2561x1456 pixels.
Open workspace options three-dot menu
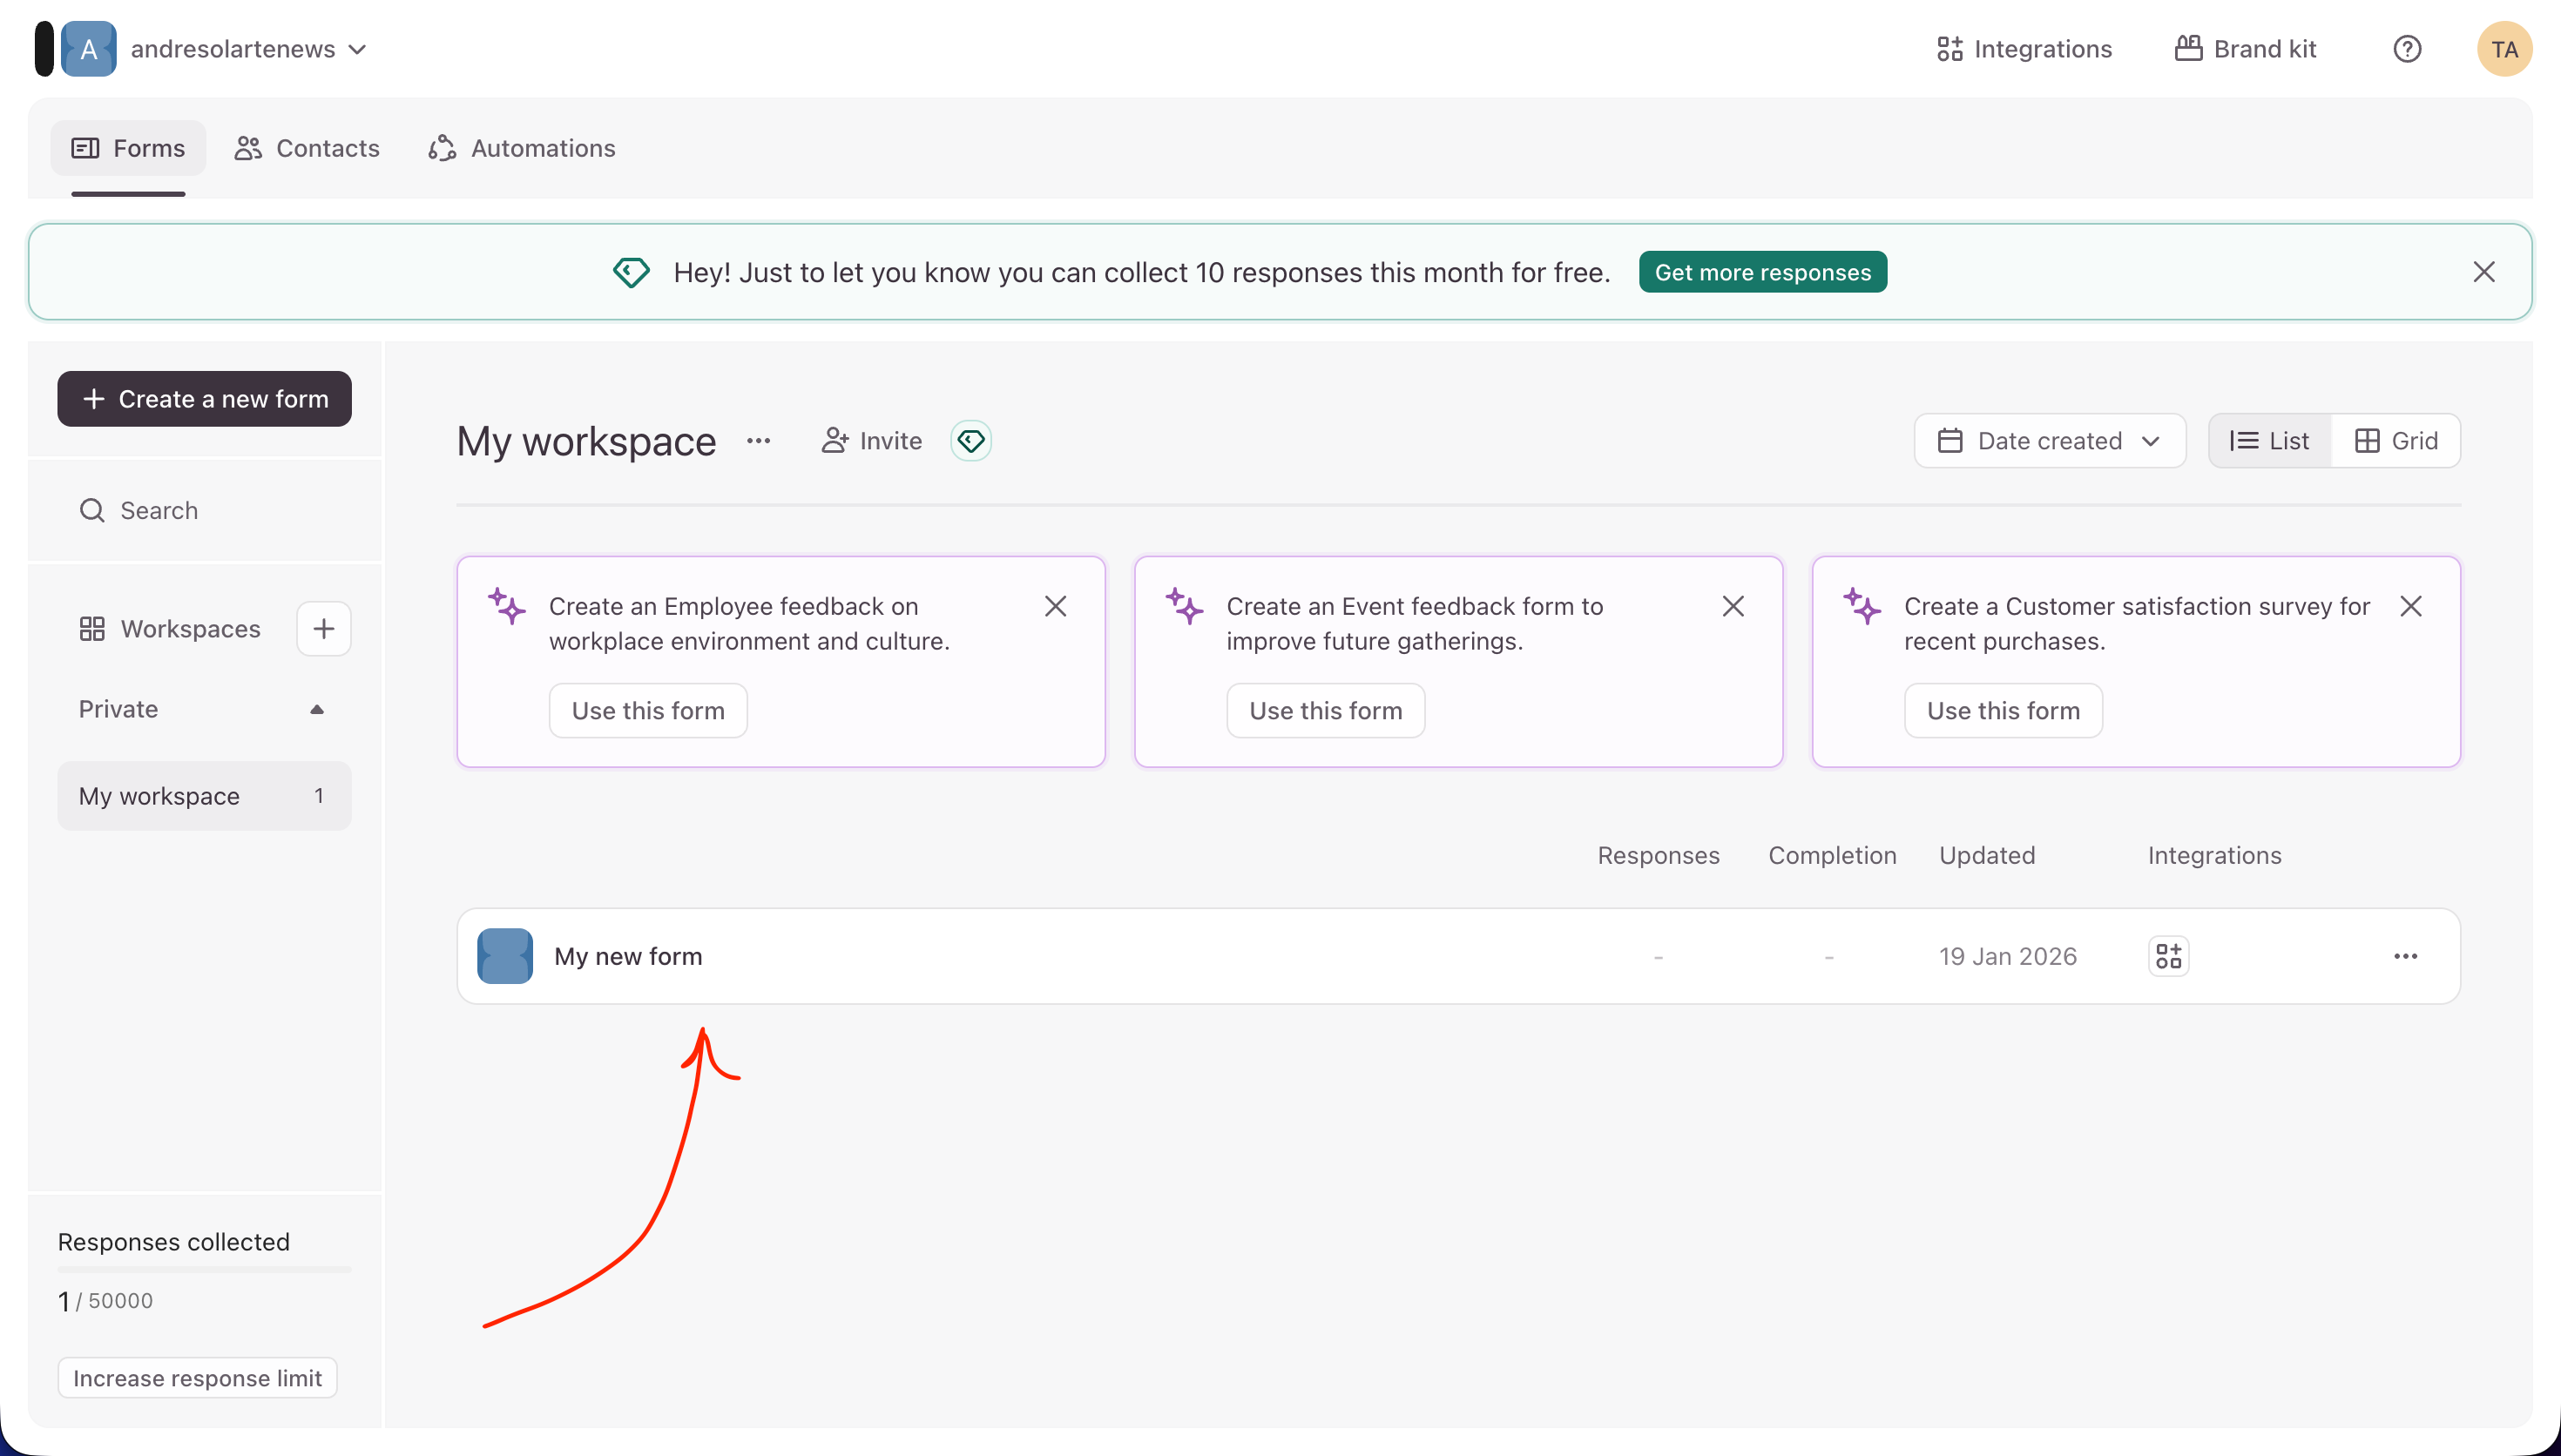(x=759, y=441)
